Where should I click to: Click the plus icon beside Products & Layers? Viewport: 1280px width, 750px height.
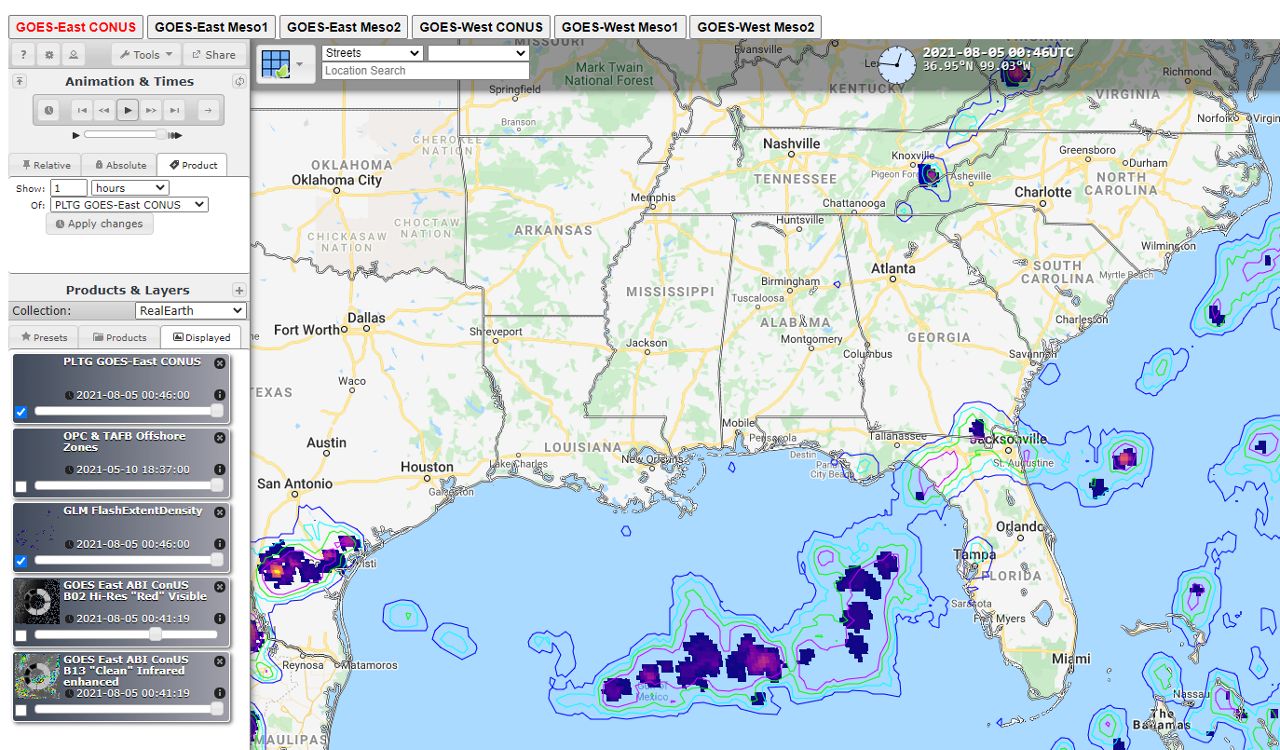(x=239, y=290)
